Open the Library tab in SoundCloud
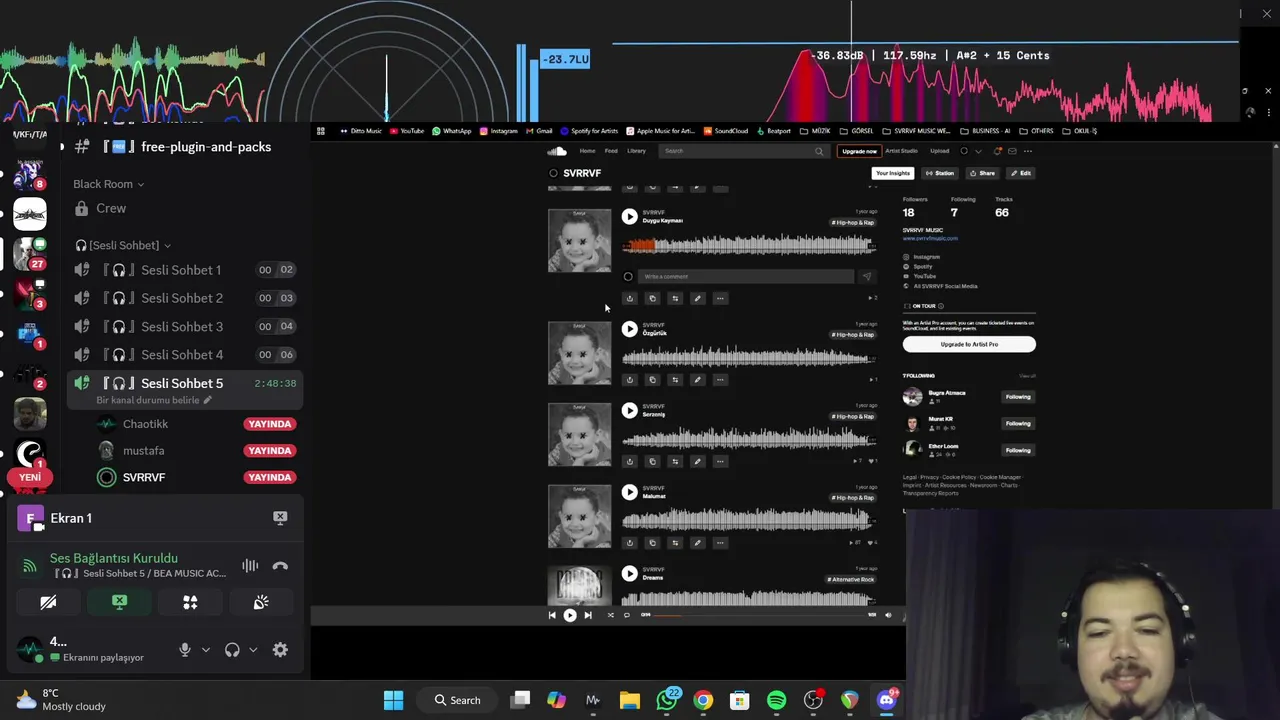The image size is (1280, 720). tap(636, 151)
